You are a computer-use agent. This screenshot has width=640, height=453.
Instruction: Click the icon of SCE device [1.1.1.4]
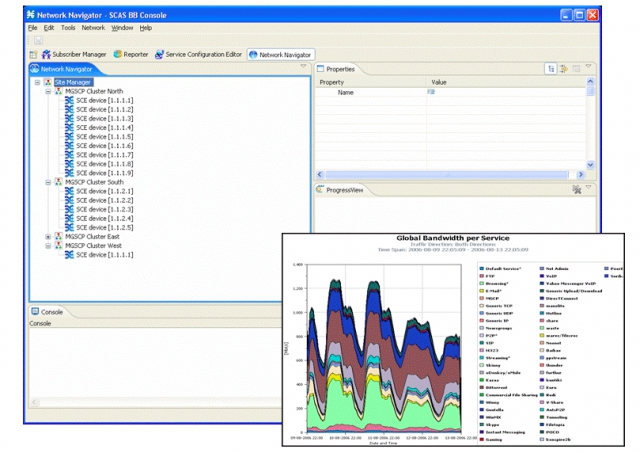(x=69, y=127)
